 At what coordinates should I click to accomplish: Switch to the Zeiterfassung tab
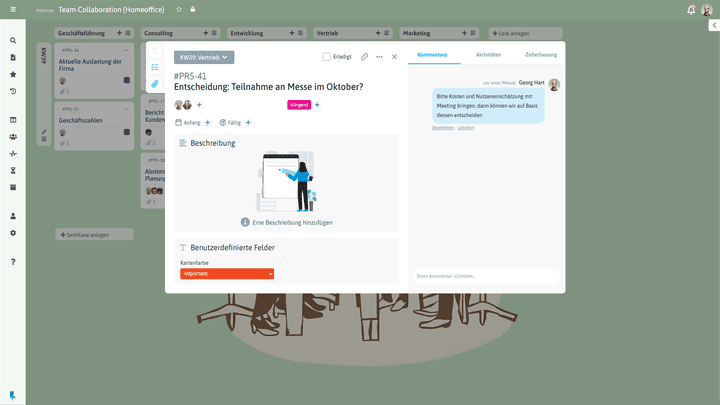point(541,54)
